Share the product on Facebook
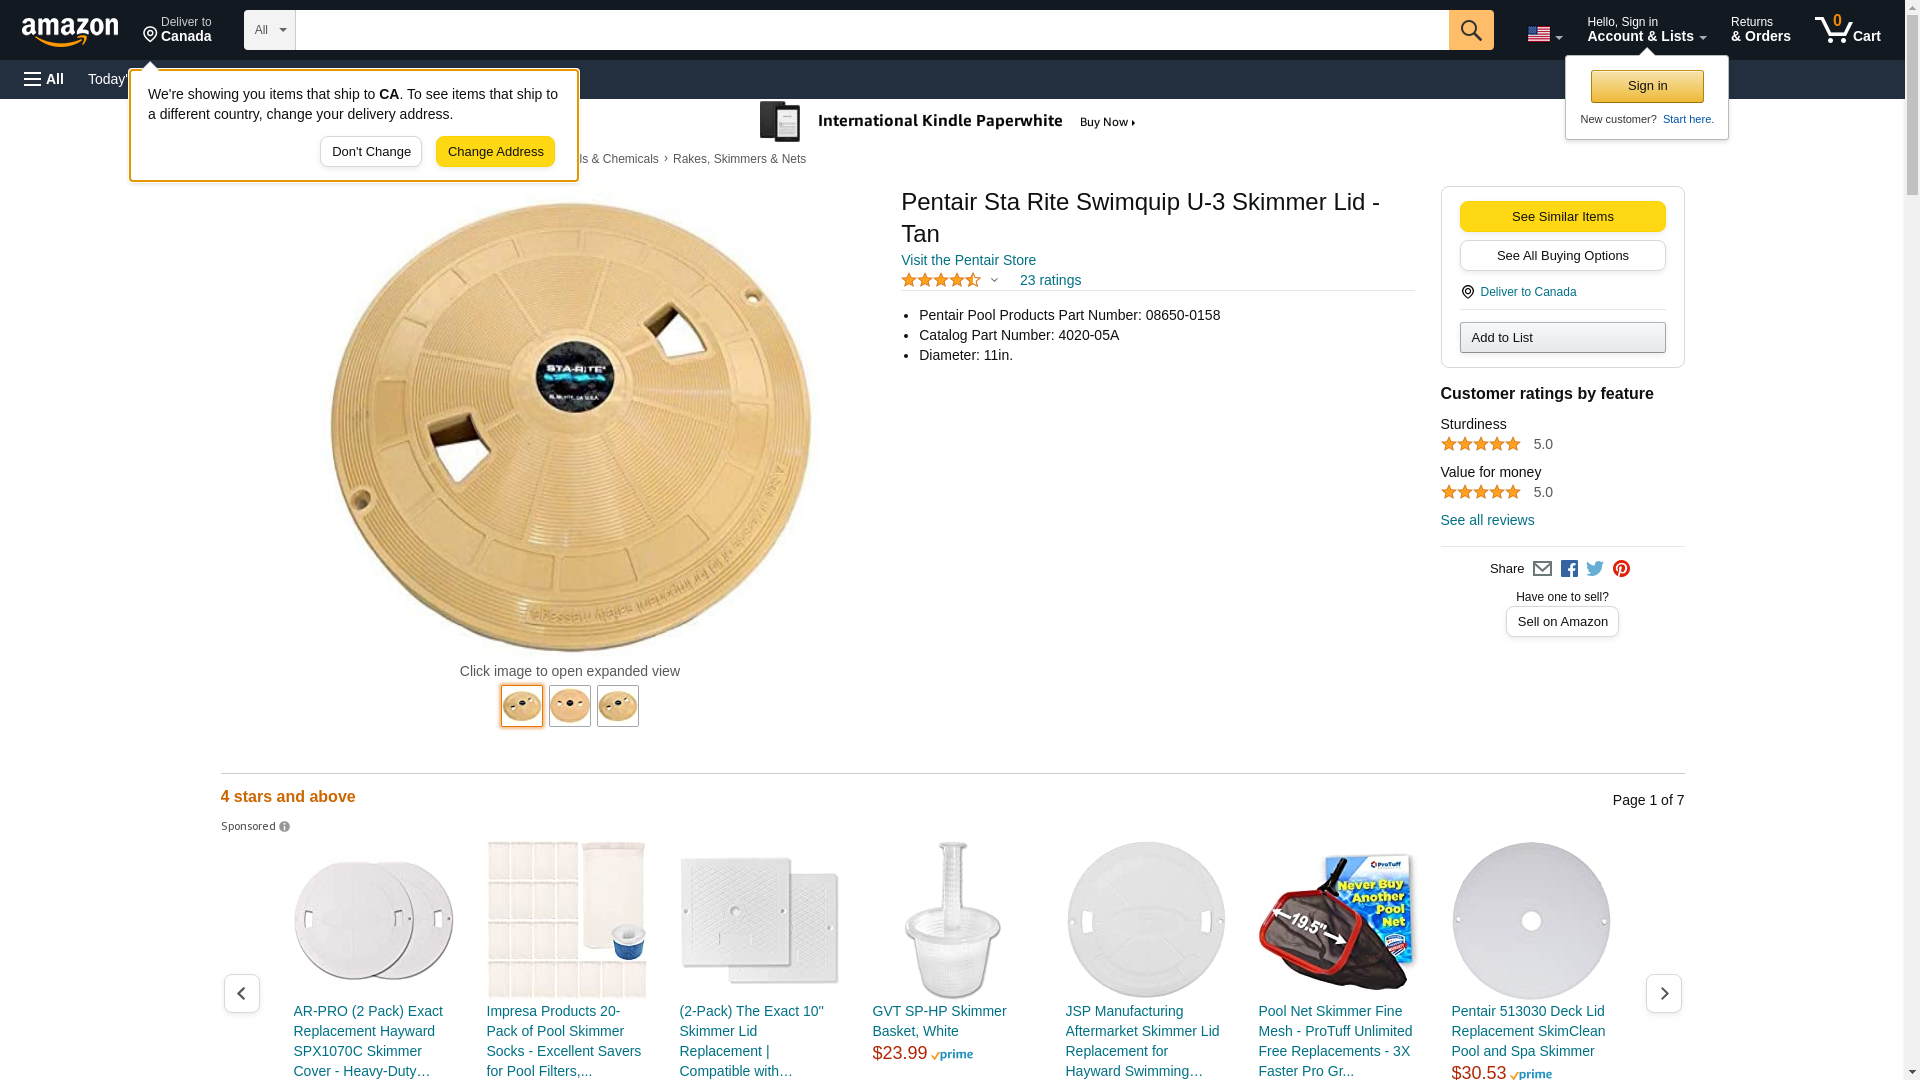 1569,569
